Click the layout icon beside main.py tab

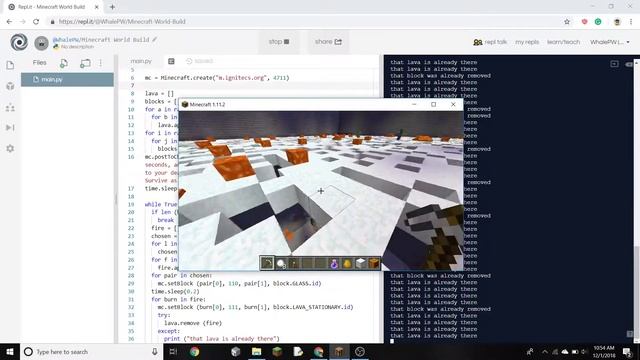[x=171, y=61]
